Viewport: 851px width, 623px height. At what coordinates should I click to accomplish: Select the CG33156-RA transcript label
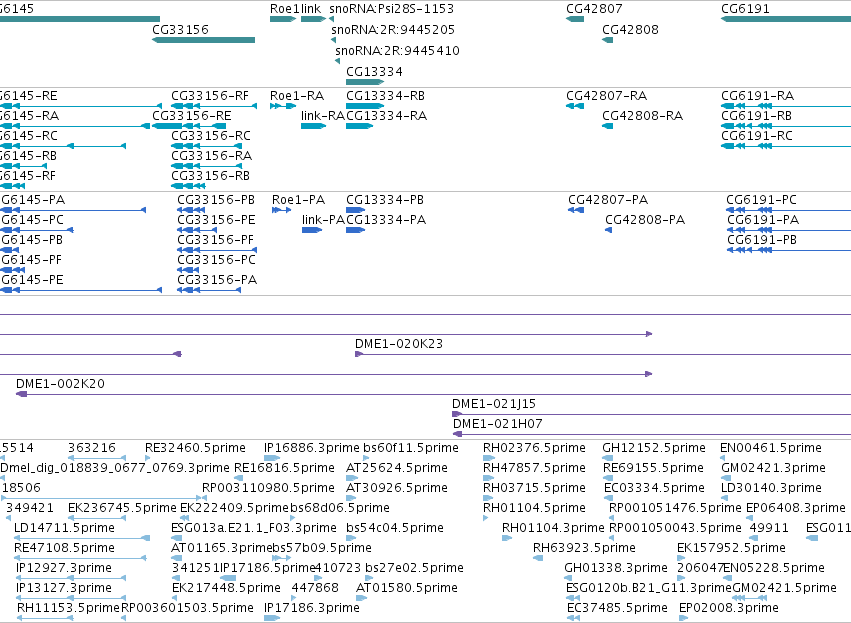pos(212,156)
